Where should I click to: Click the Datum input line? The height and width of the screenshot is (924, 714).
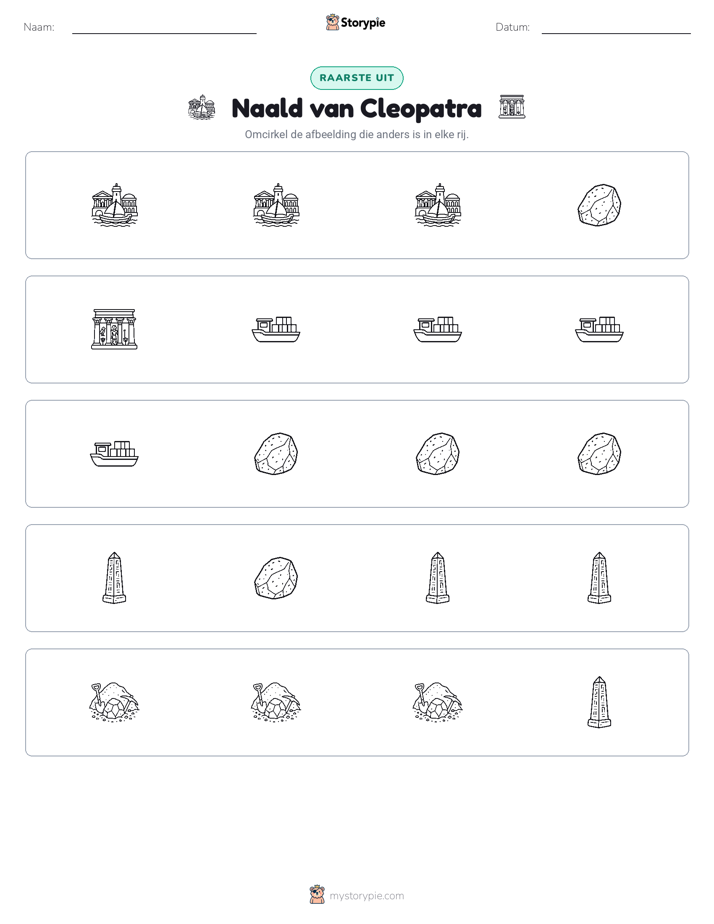click(616, 27)
